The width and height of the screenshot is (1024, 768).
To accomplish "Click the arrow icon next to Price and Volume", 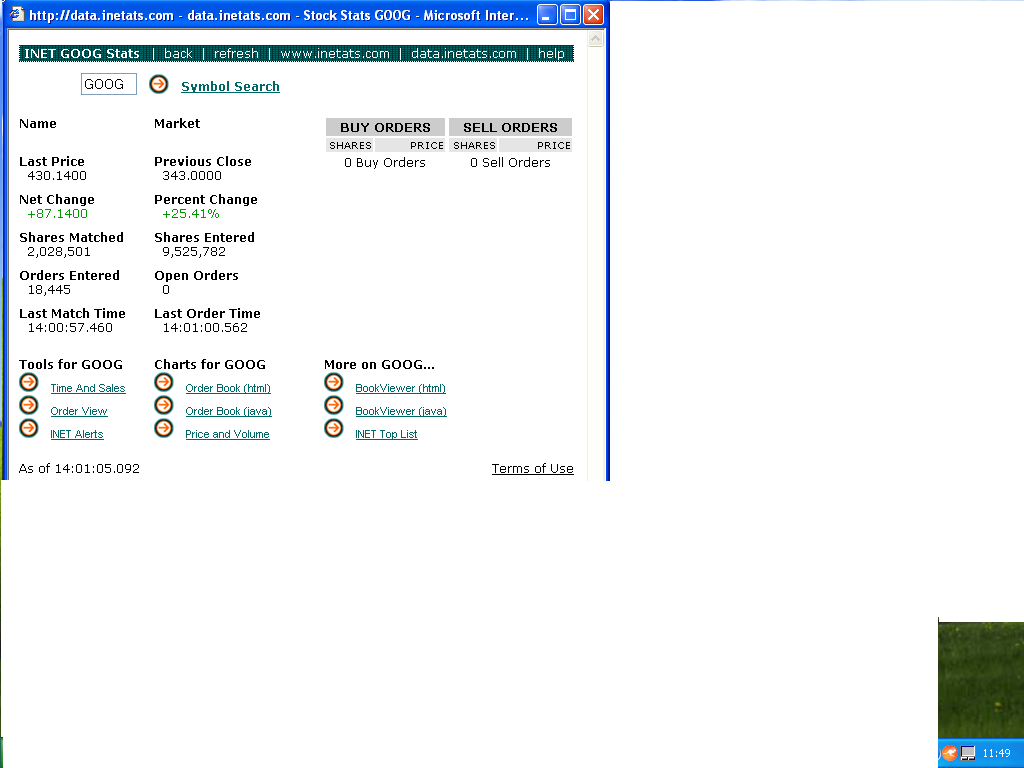I will 164,428.
